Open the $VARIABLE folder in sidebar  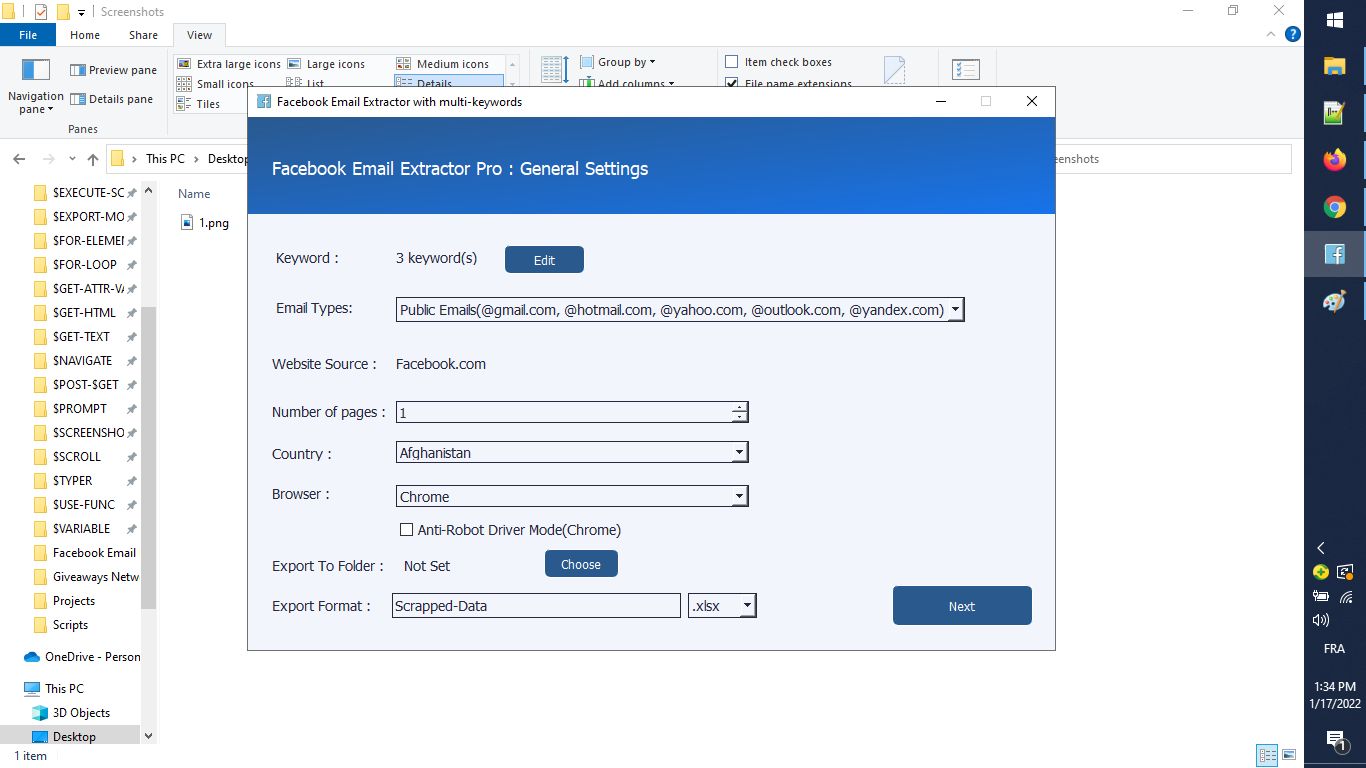coord(84,529)
